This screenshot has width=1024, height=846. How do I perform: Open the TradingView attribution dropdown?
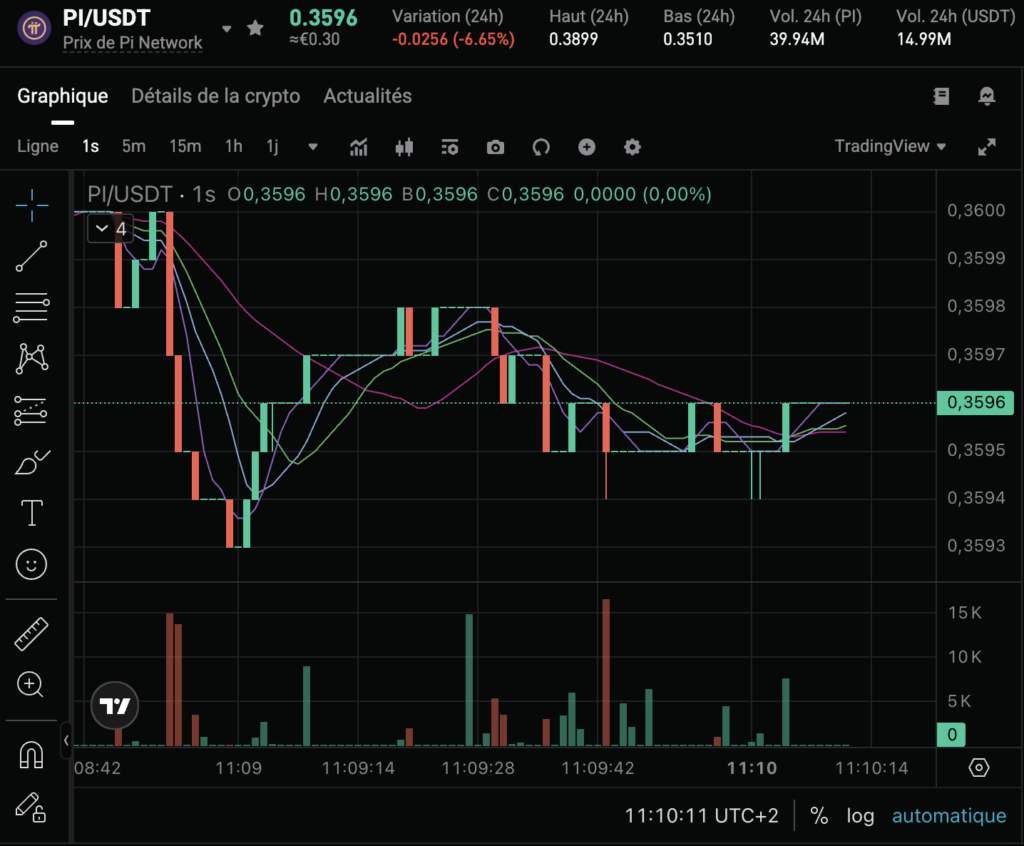pos(890,145)
